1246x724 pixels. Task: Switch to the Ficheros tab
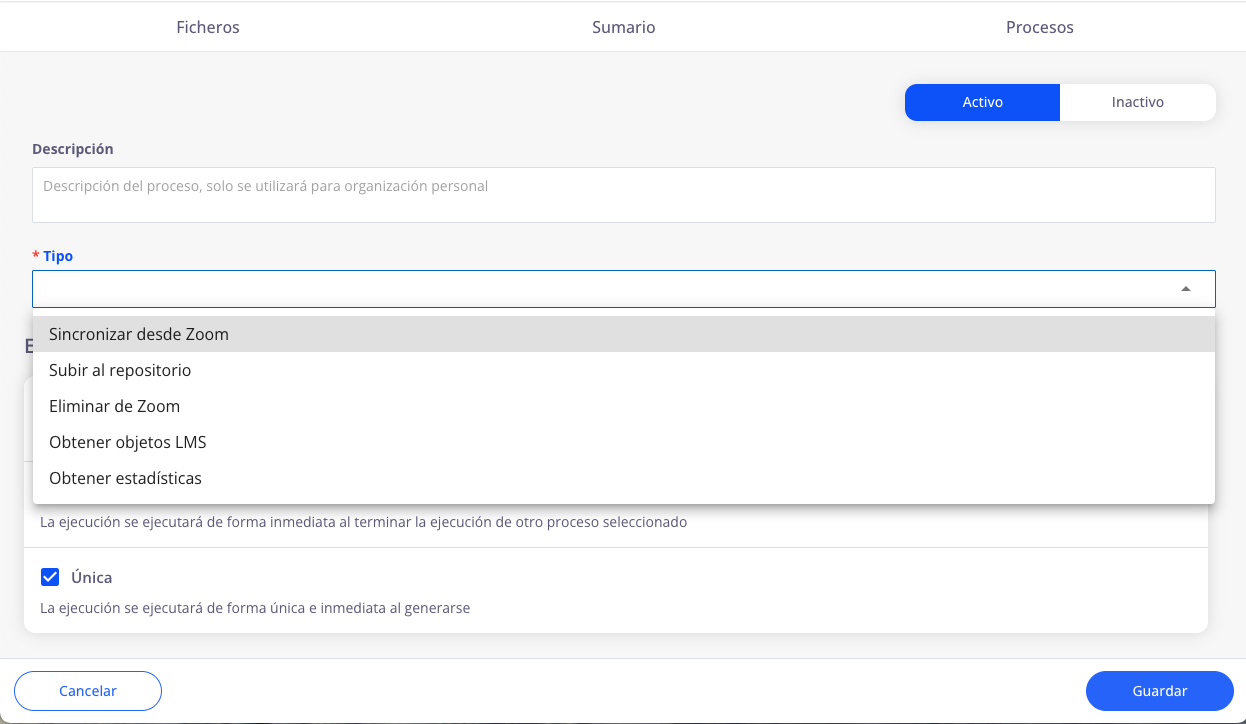(208, 27)
